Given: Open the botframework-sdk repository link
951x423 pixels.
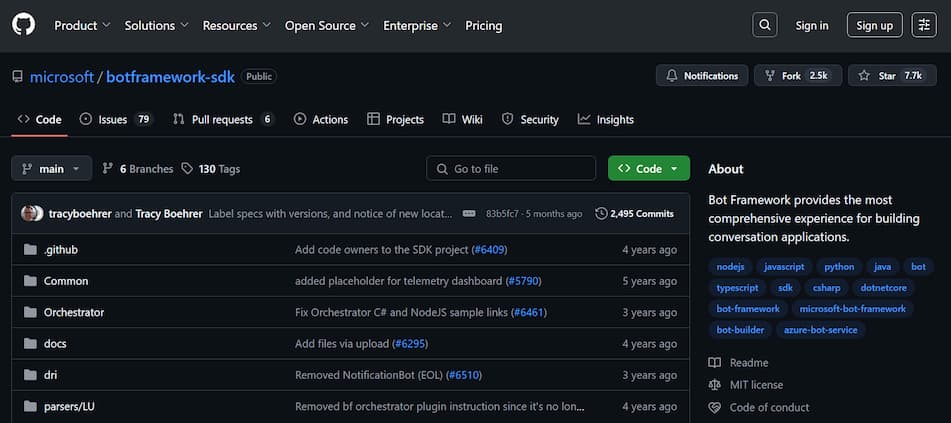Looking at the screenshot, I should (x=170, y=77).
